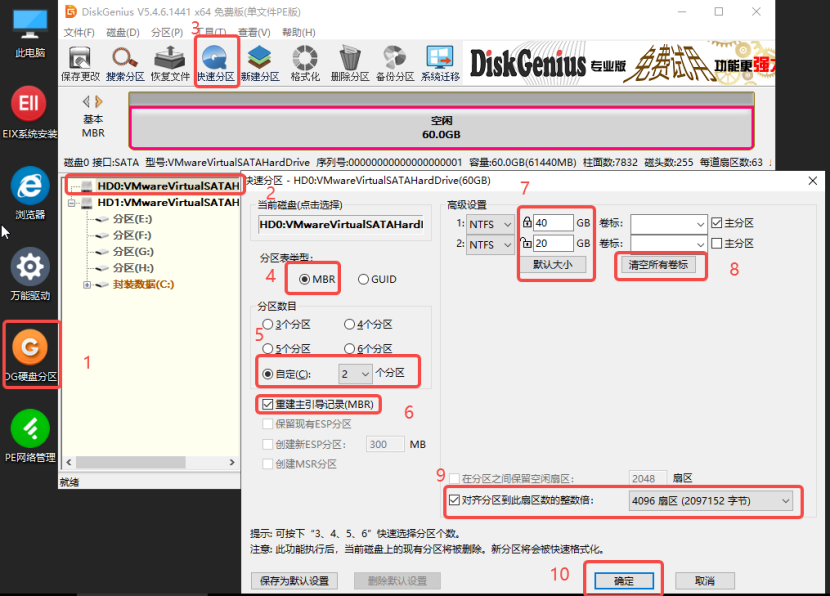Toggle 对齐分区到此扇区数的整数倍 checkbox

click(x=454, y=500)
